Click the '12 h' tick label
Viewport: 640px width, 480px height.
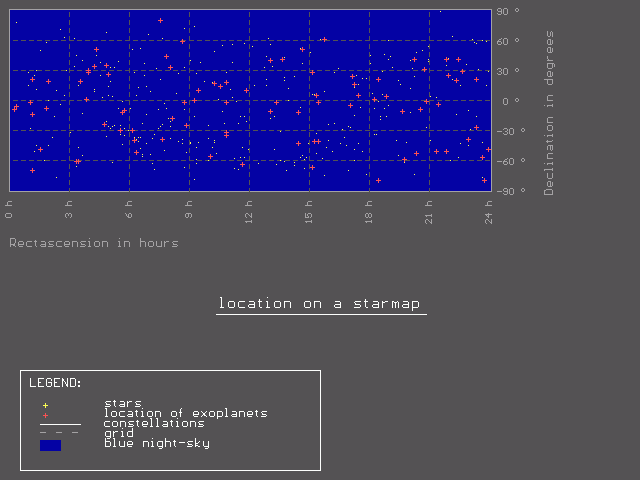(x=249, y=212)
